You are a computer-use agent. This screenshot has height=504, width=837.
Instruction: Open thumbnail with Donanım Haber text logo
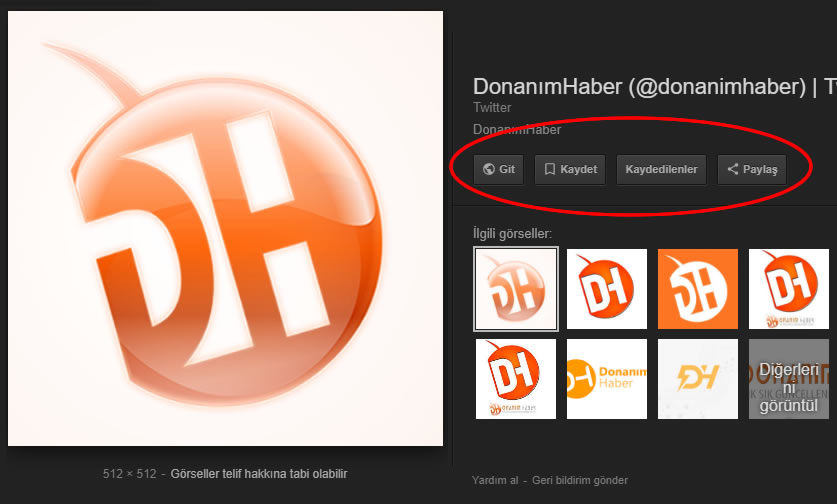[x=606, y=379]
